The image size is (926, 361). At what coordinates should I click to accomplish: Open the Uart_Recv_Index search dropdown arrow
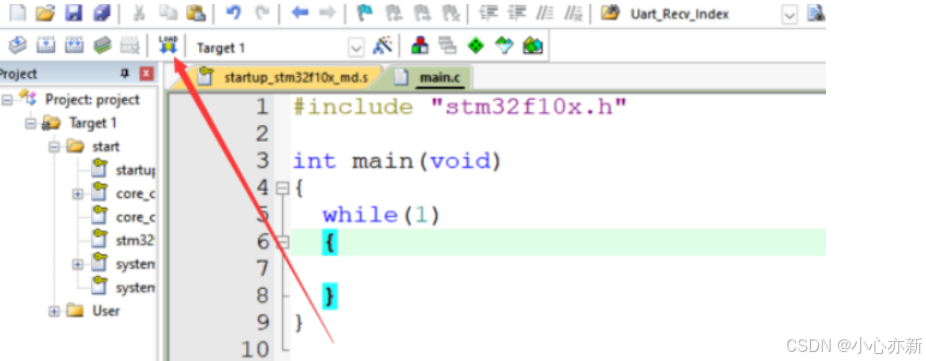tap(790, 15)
